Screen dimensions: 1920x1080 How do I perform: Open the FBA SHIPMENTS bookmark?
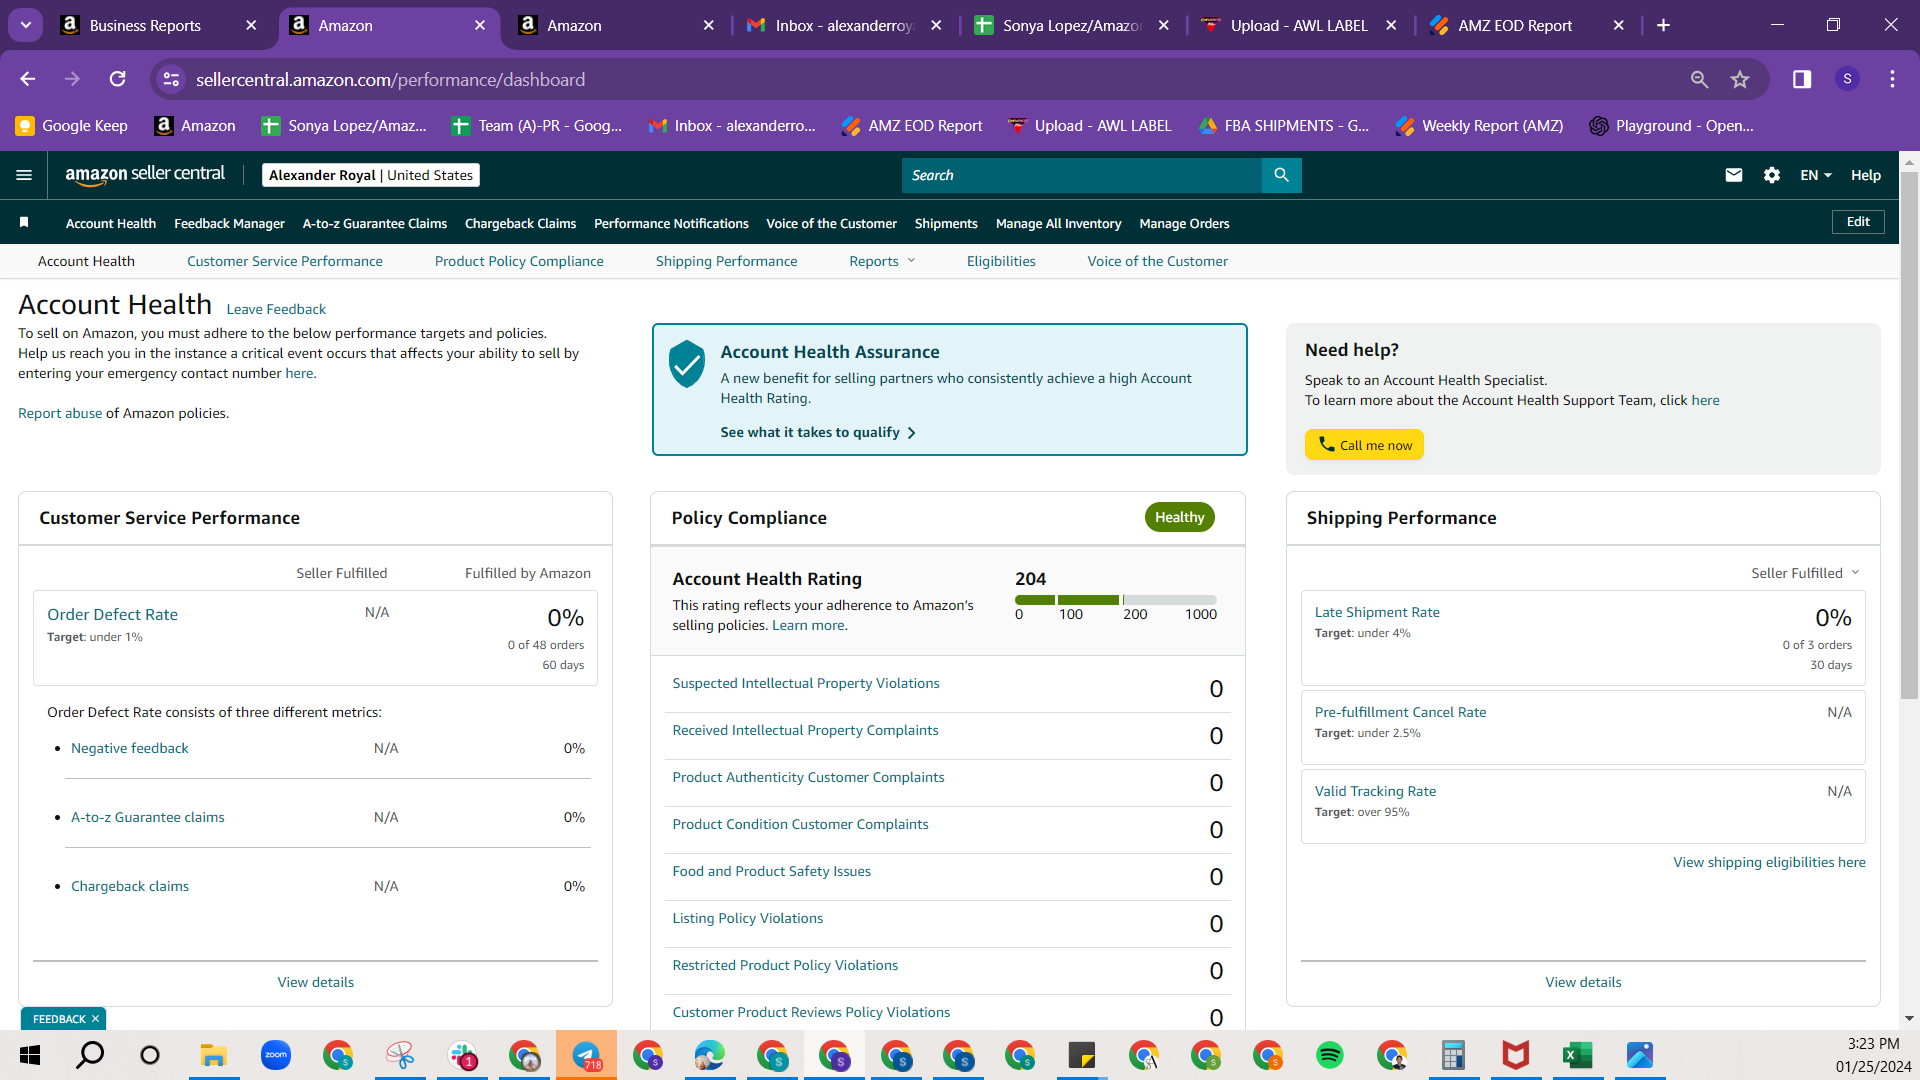(1285, 126)
